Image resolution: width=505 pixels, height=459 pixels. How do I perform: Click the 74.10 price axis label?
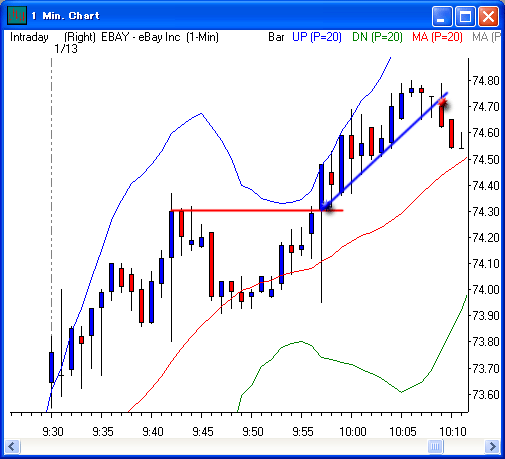point(485,264)
